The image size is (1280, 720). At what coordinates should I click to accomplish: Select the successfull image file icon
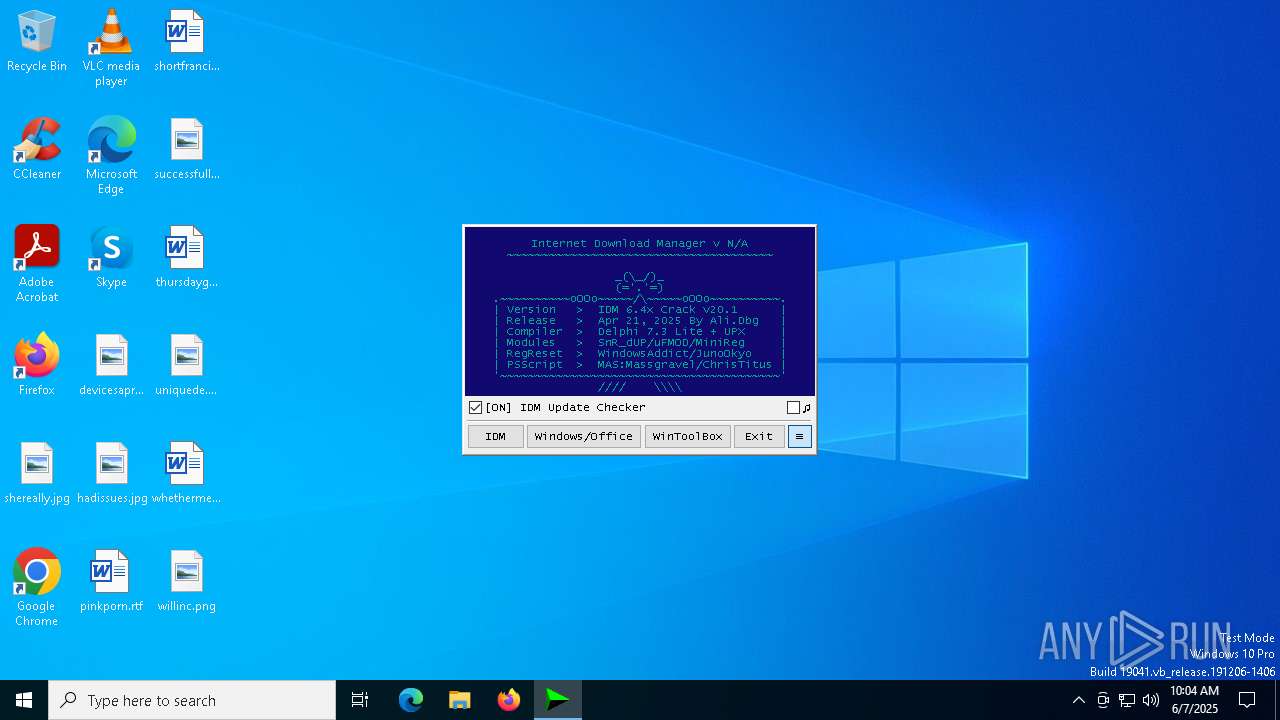coord(186,149)
